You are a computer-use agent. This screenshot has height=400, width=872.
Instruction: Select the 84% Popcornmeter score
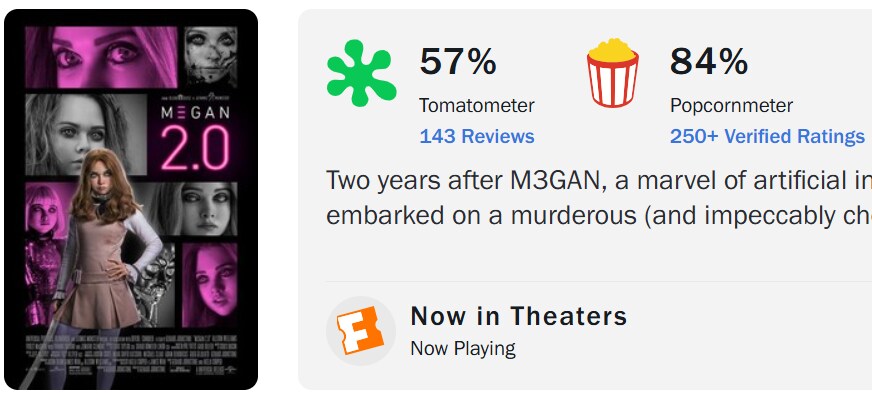click(708, 61)
